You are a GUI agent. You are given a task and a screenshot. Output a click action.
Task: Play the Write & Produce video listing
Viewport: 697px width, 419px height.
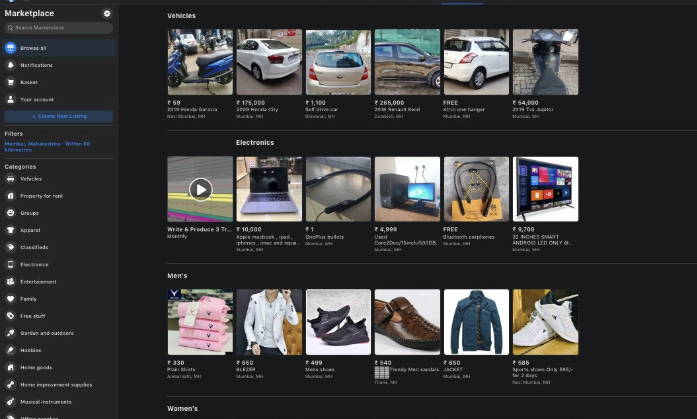200,189
